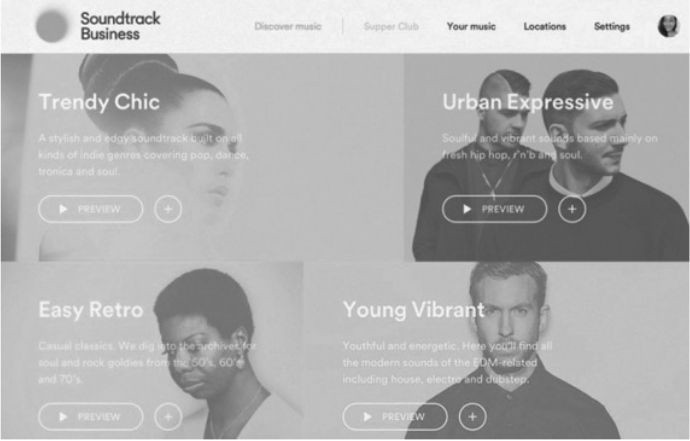The width and height of the screenshot is (690, 441).
Task: Select the Trendy Chic title
Action: pos(99,102)
